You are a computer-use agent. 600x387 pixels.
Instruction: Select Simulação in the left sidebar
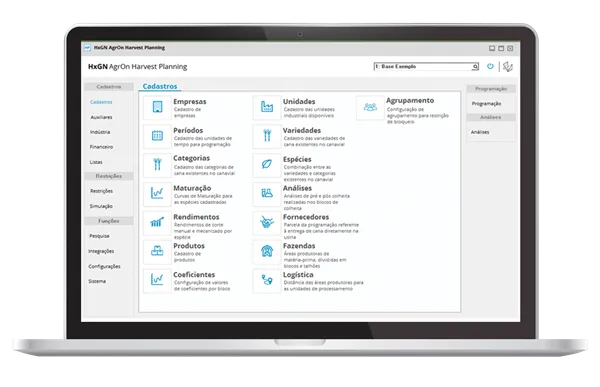(x=101, y=206)
